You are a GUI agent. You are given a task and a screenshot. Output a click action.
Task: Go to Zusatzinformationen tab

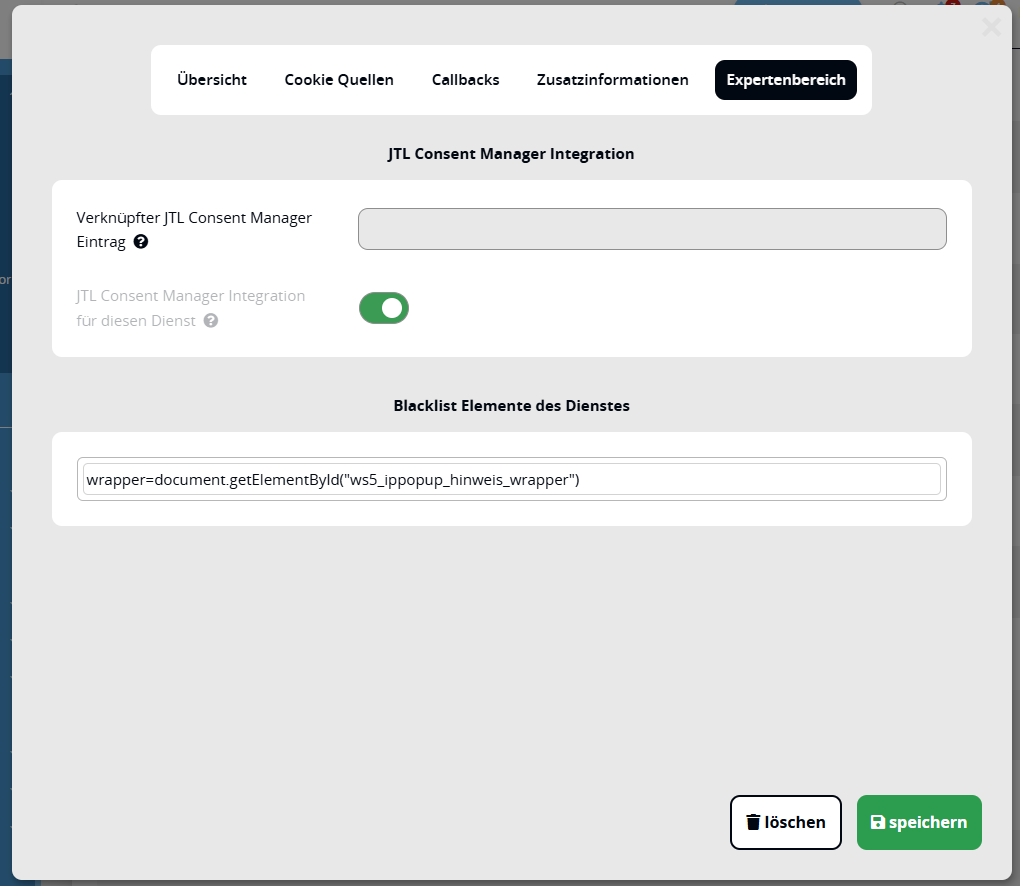pos(612,80)
